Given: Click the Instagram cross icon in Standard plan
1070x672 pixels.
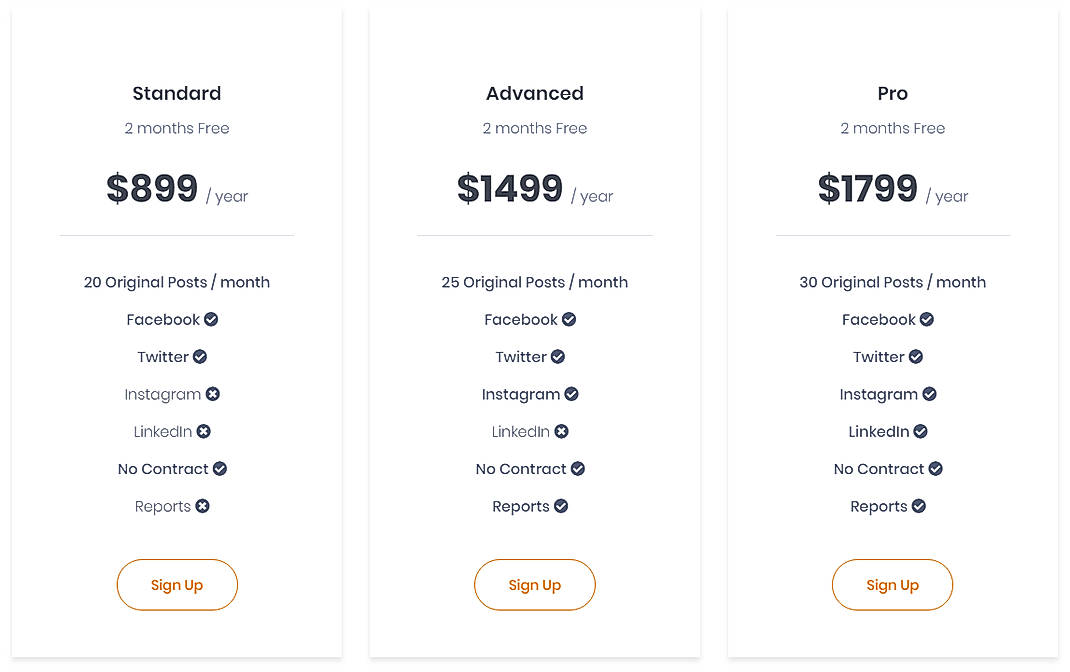Looking at the screenshot, I should (x=212, y=394).
